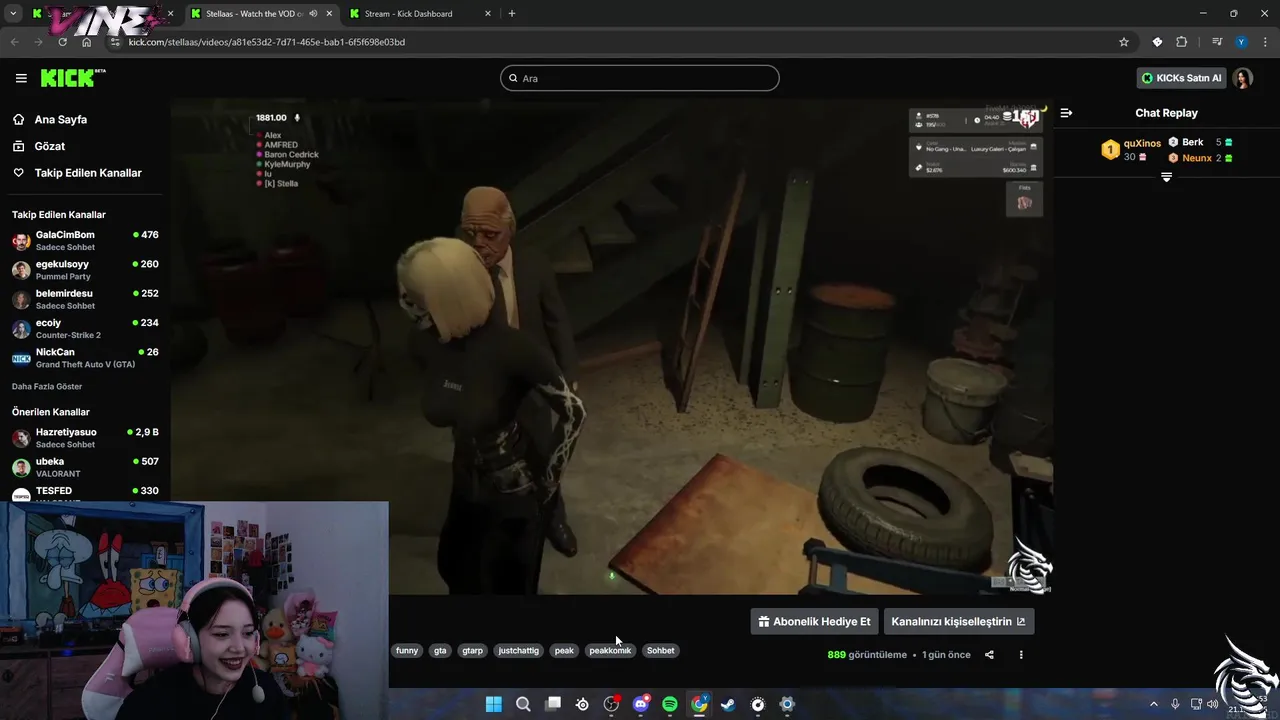Go to Ana Sayfa in the sidebar

tap(61, 119)
